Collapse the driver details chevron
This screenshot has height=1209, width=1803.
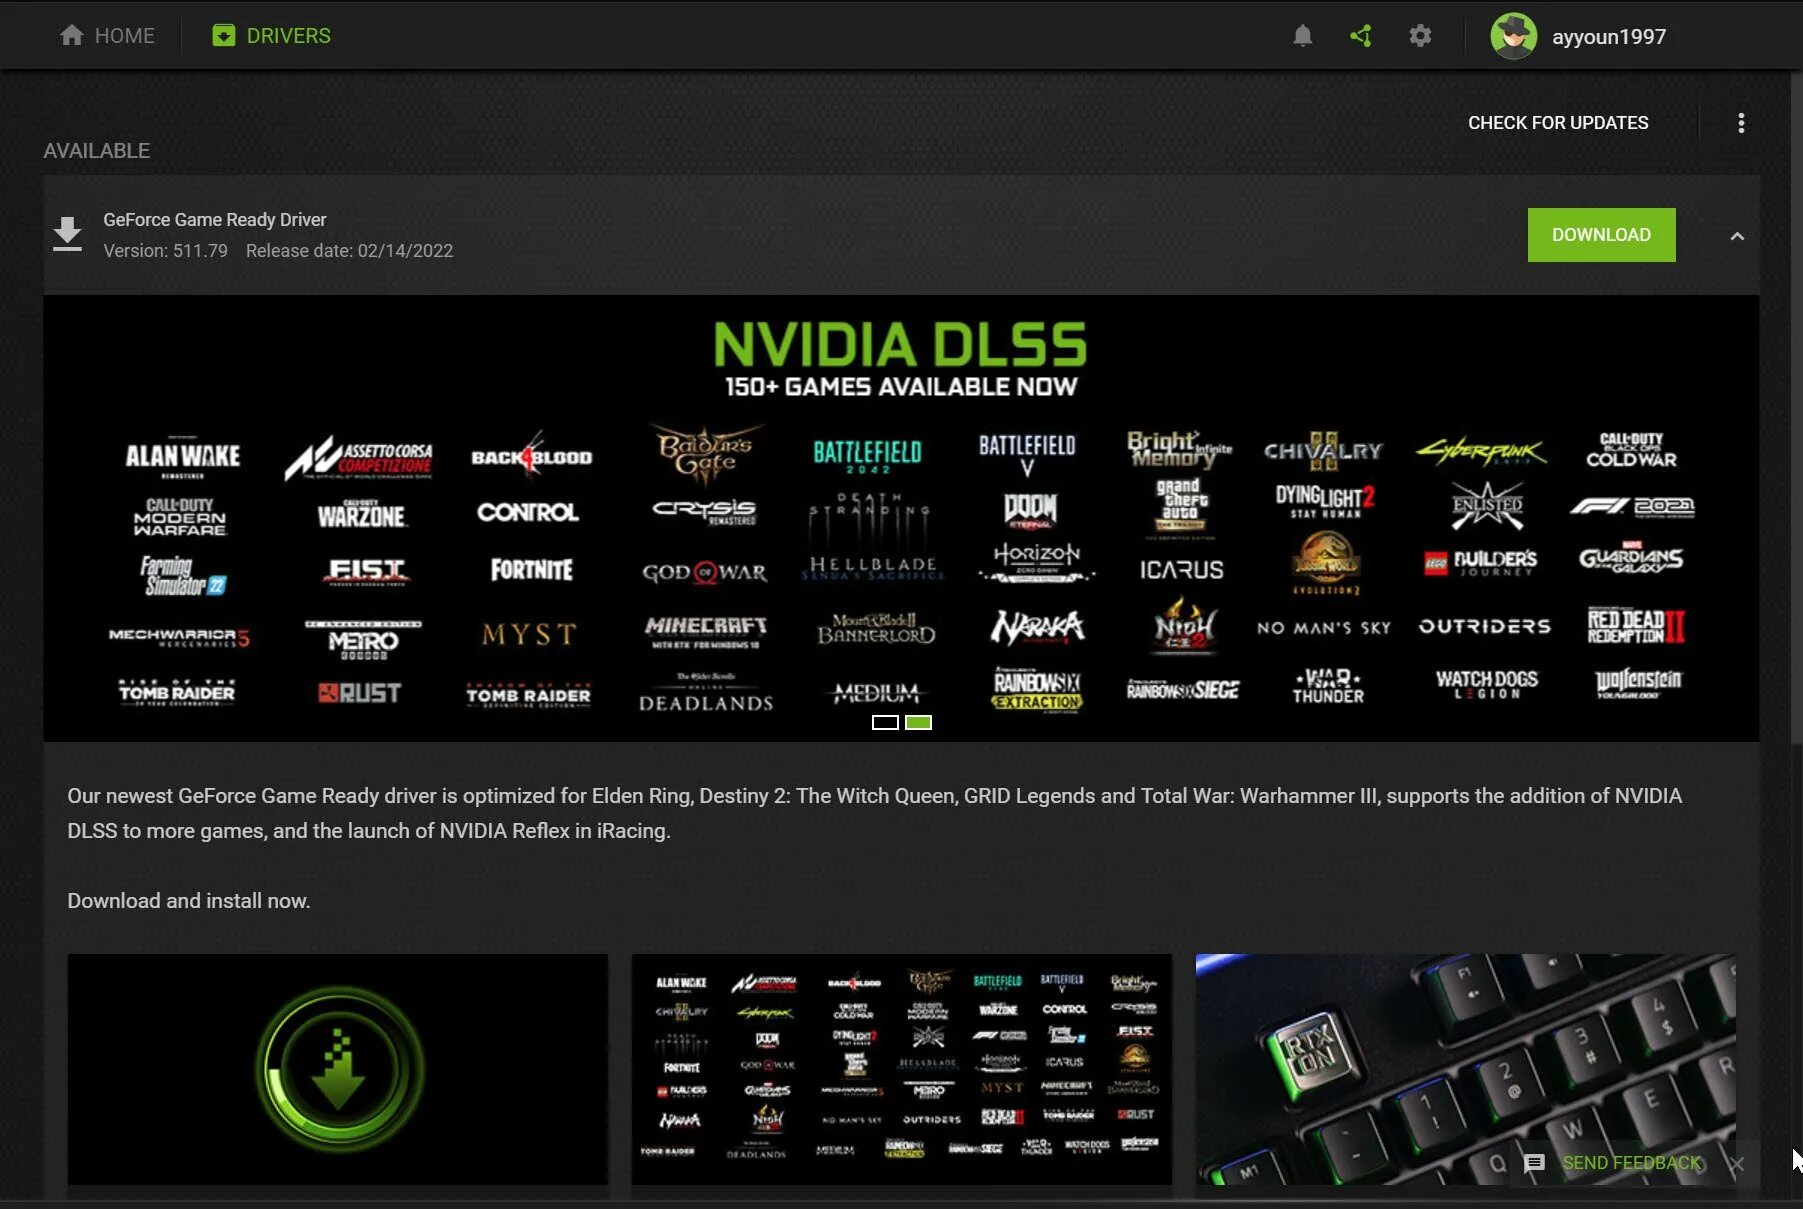[1737, 236]
